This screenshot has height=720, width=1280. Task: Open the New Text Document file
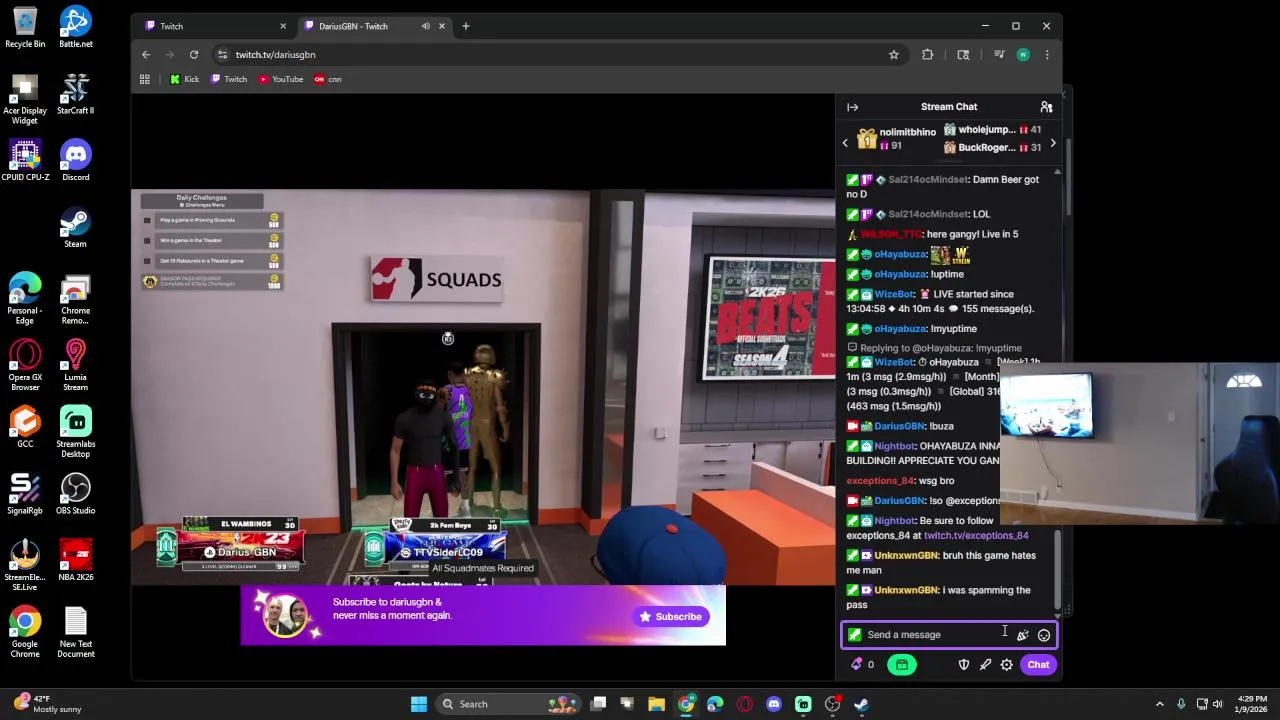point(75,632)
